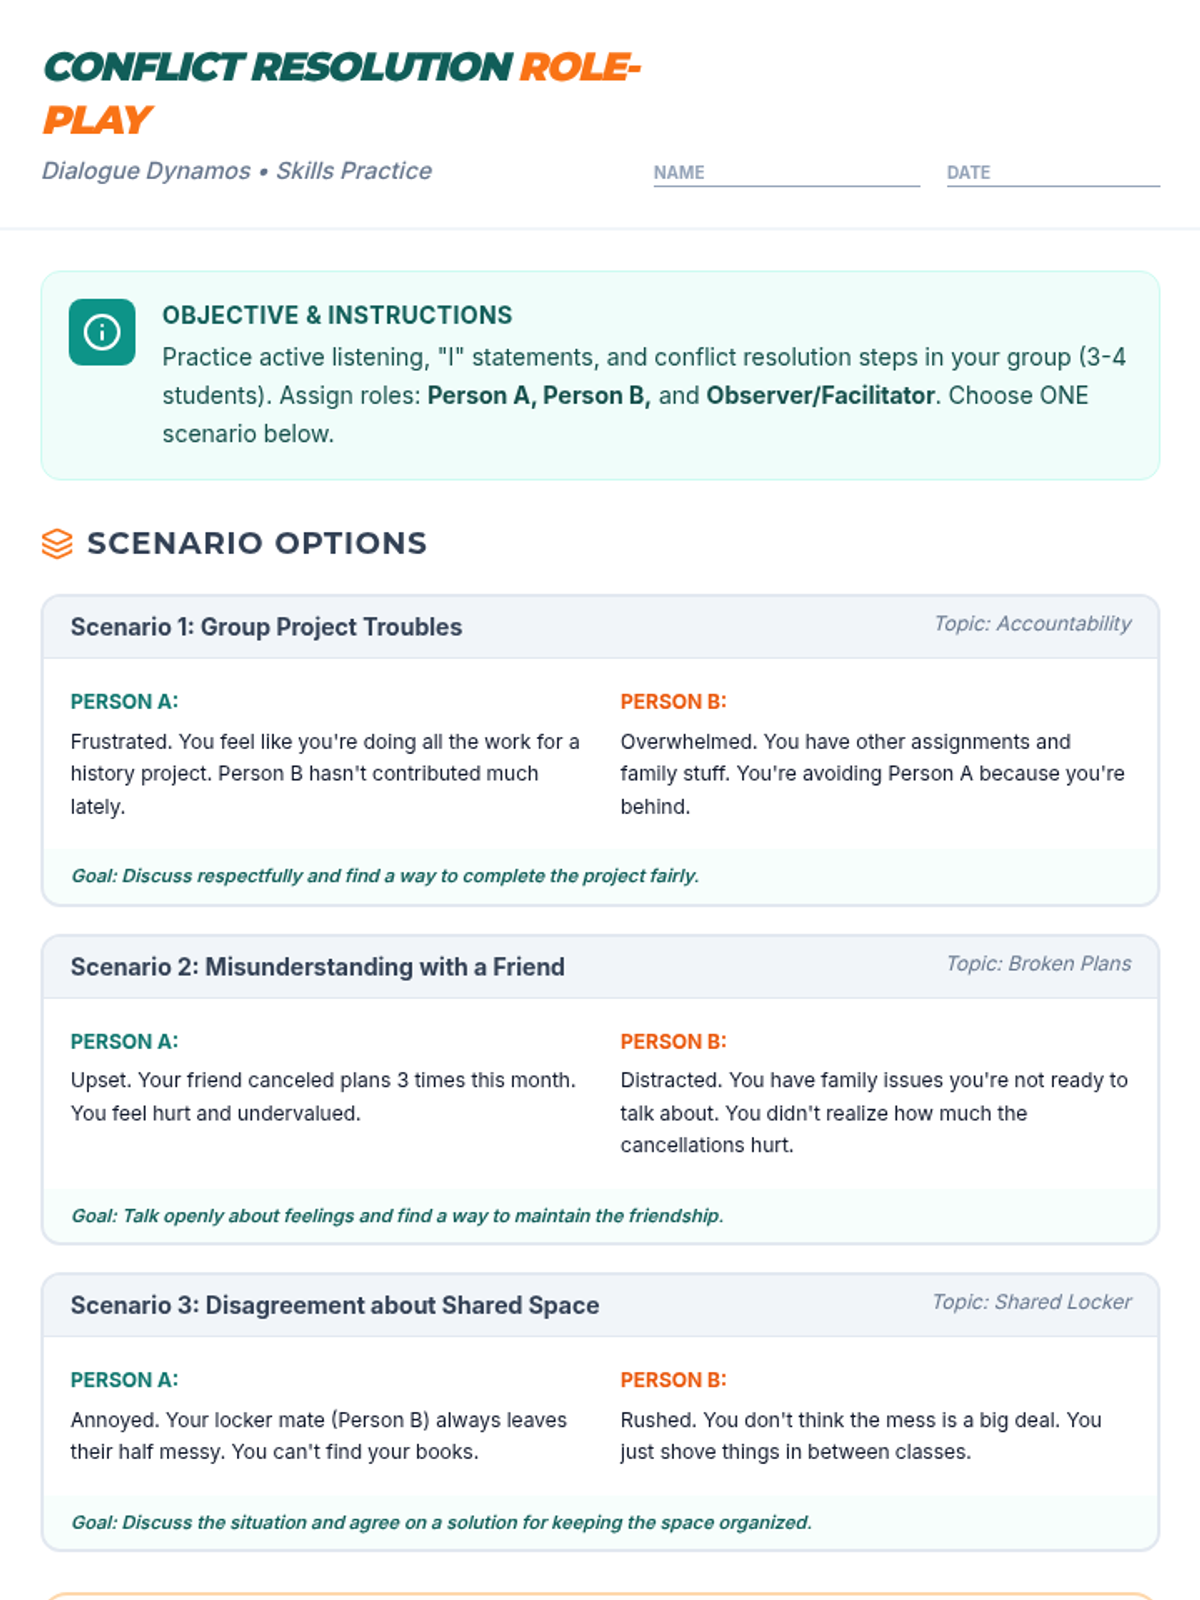This screenshot has width=1200, height=1600.
Task: Select Scenario 3: Disagreement about Shared Space header
Action: coord(334,1305)
